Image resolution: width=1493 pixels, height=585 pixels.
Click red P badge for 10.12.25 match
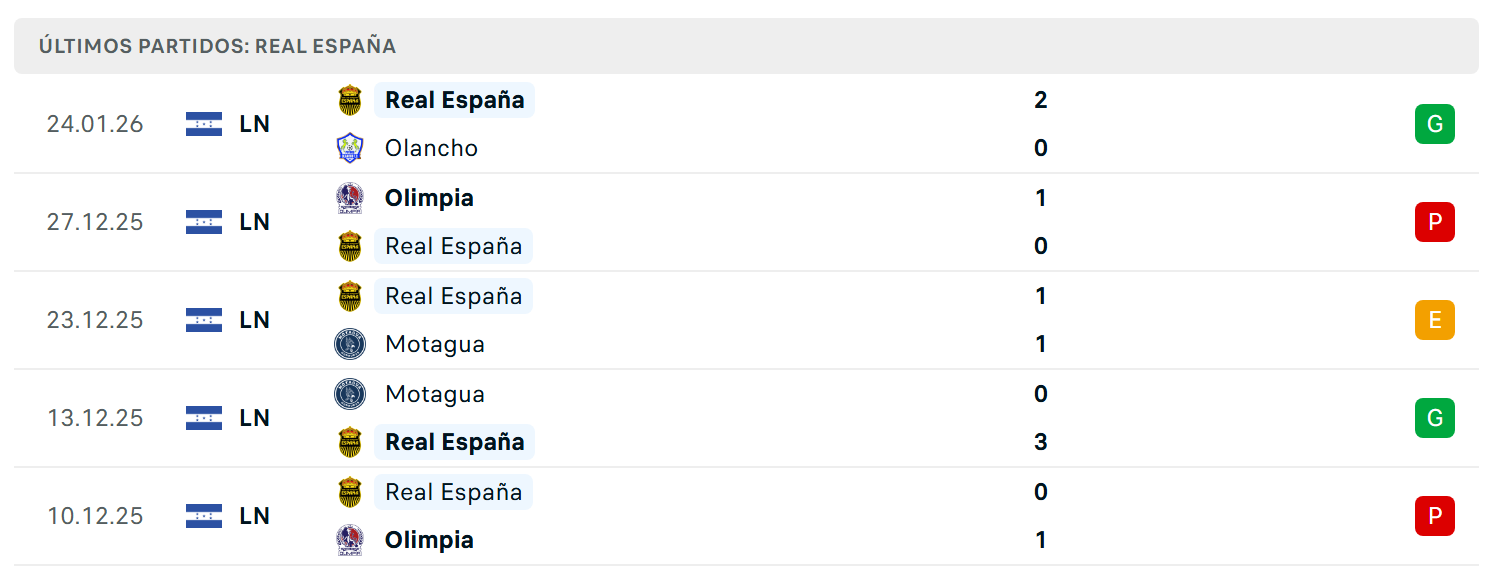(1434, 516)
